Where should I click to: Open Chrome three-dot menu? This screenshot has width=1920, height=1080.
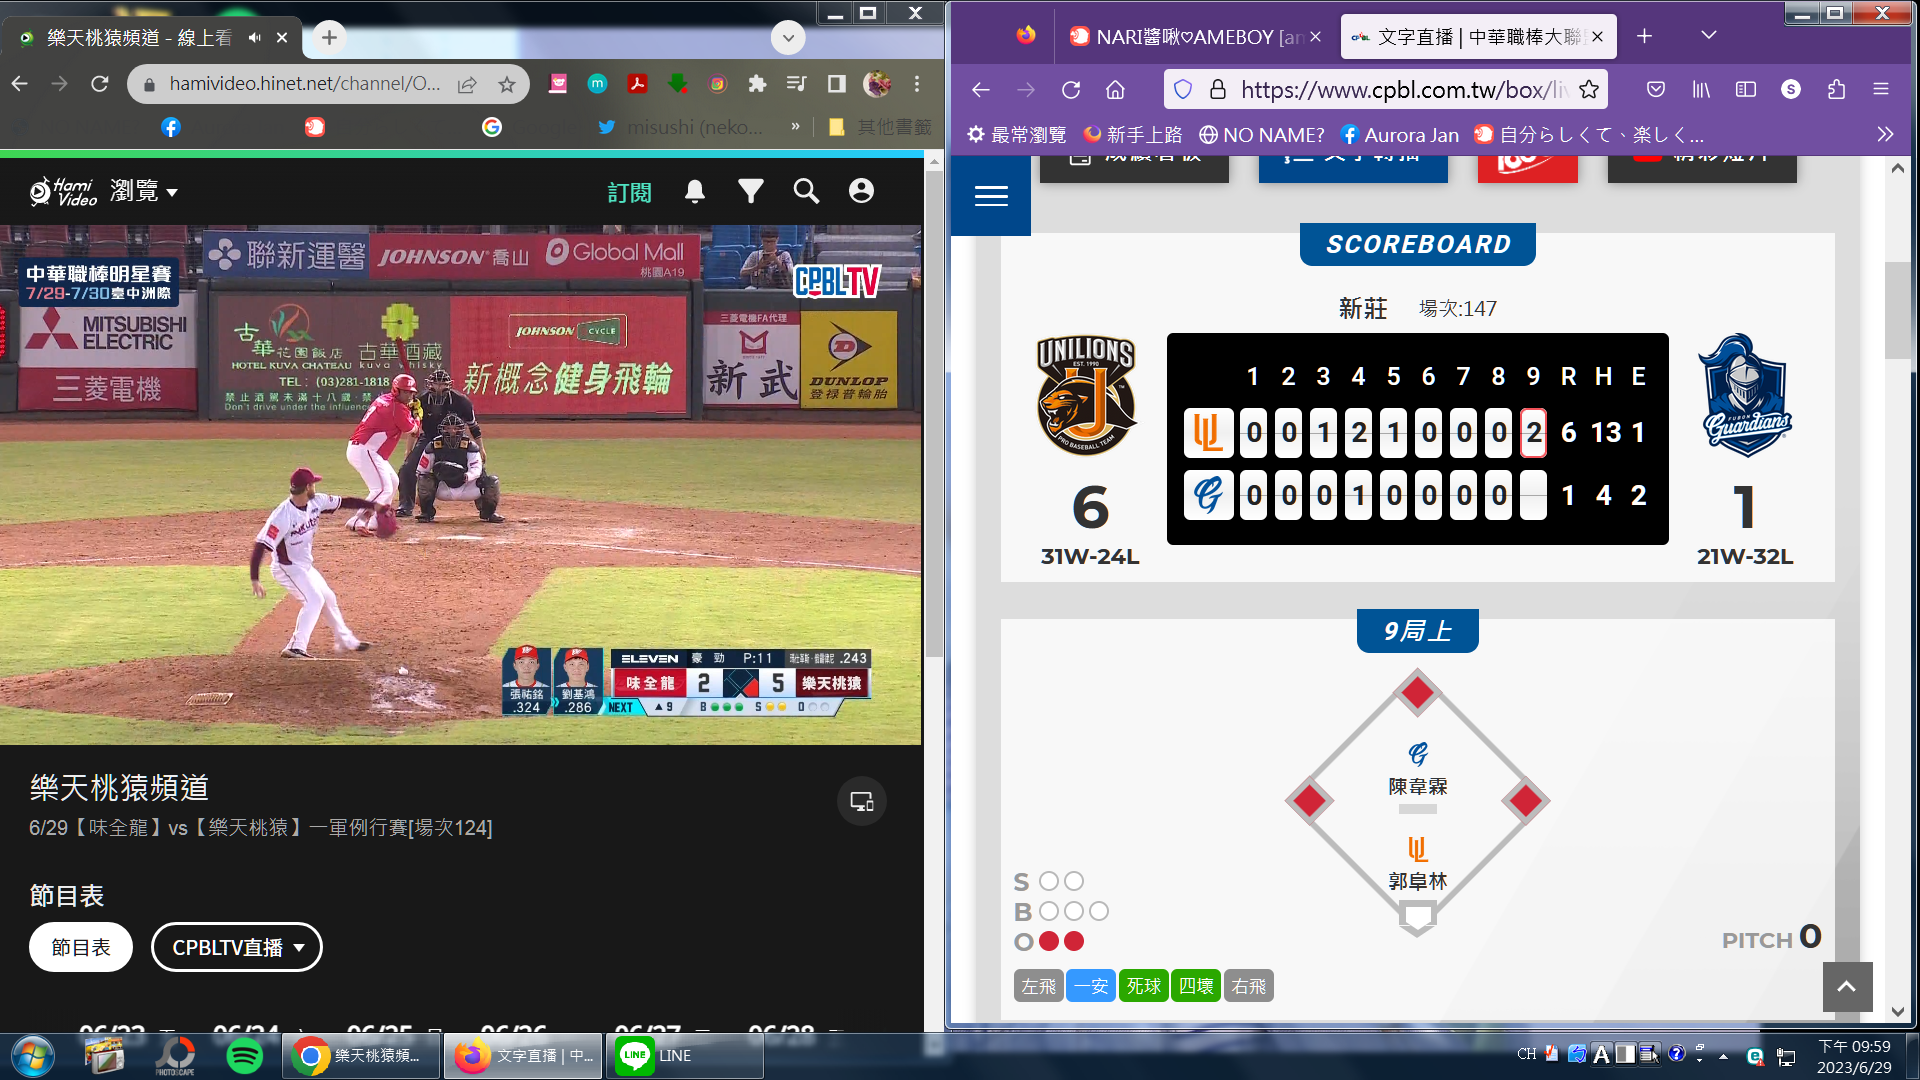point(917,84)
